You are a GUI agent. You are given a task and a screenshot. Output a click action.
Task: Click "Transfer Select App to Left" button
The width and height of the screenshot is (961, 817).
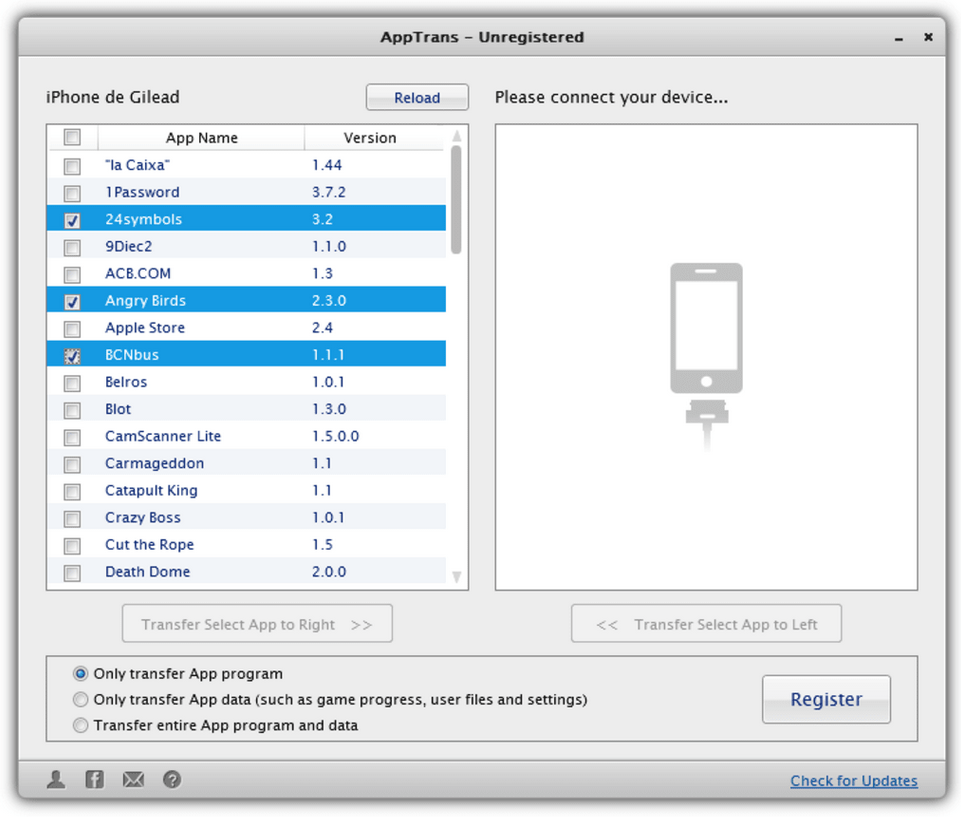pos(706,624)
